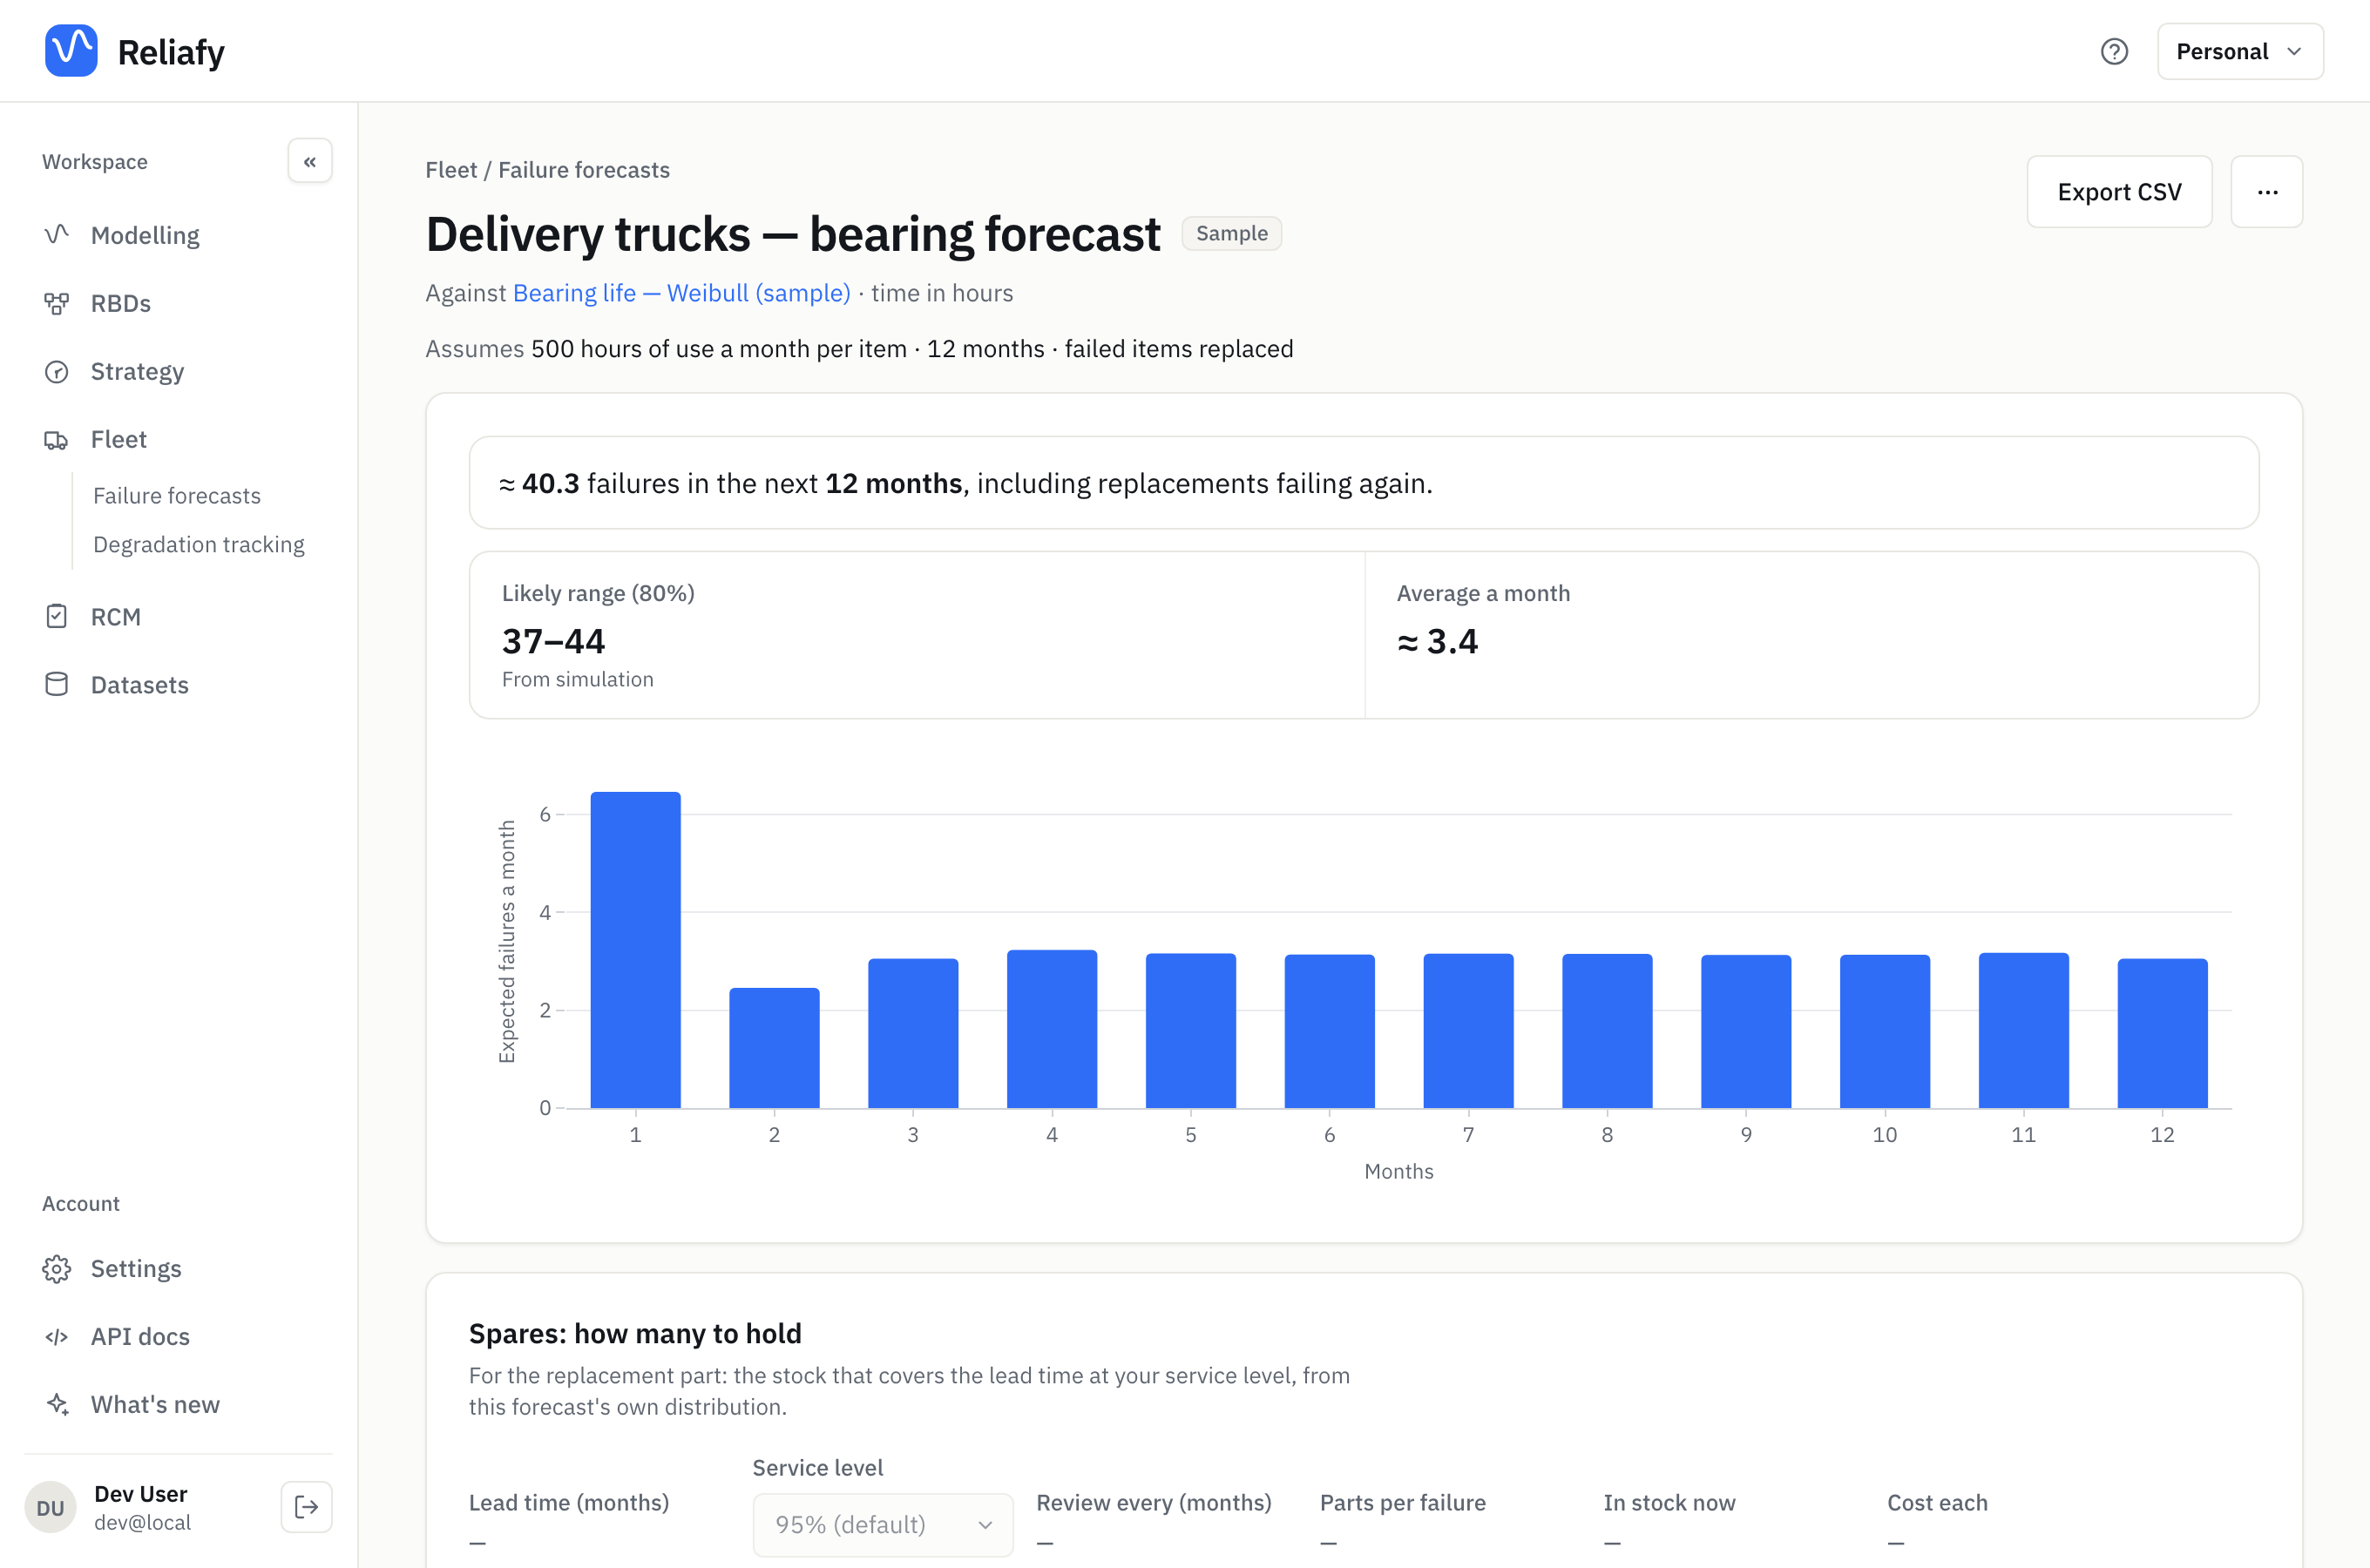Click the Settings gear icon
2370x1568 pixels.
tap(56, 1268)
